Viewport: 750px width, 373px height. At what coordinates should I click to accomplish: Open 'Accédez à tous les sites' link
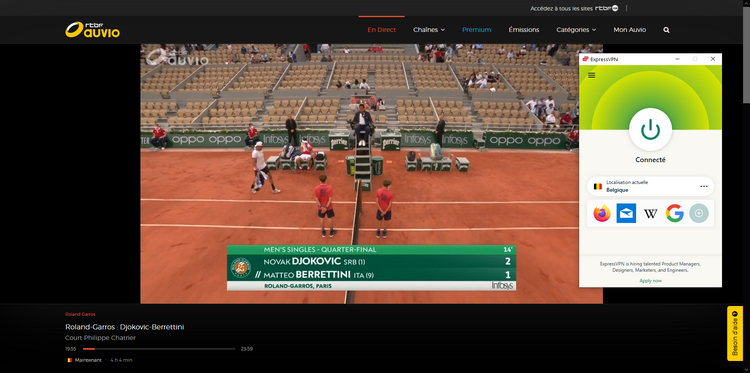tap(574, 8)
